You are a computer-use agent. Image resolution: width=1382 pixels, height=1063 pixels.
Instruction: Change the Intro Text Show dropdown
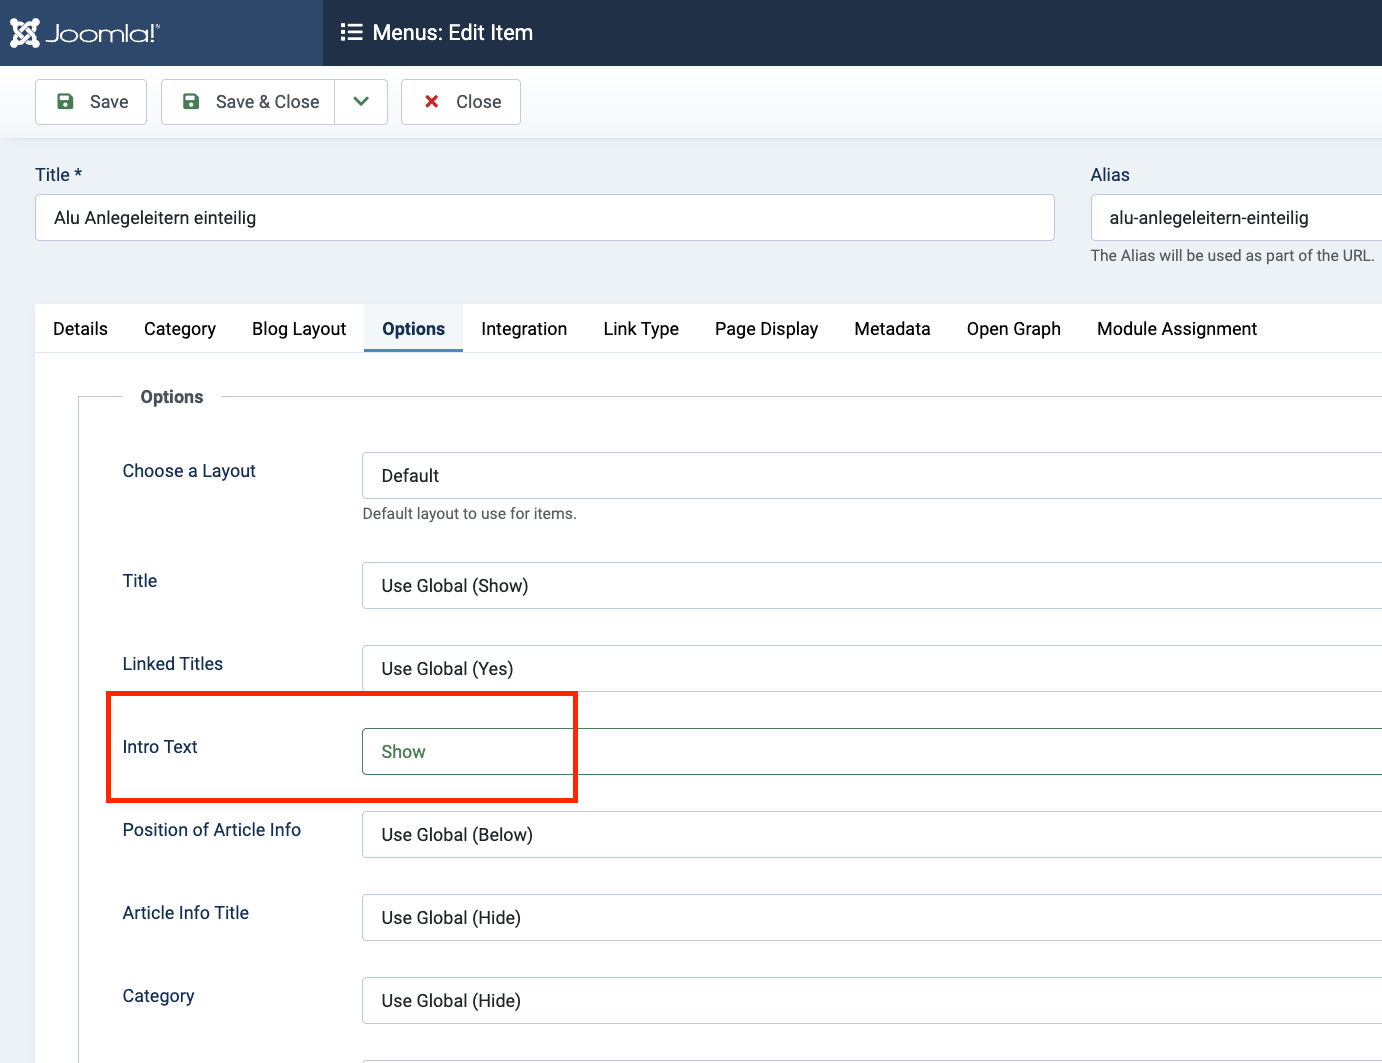[x=870, y=752]
